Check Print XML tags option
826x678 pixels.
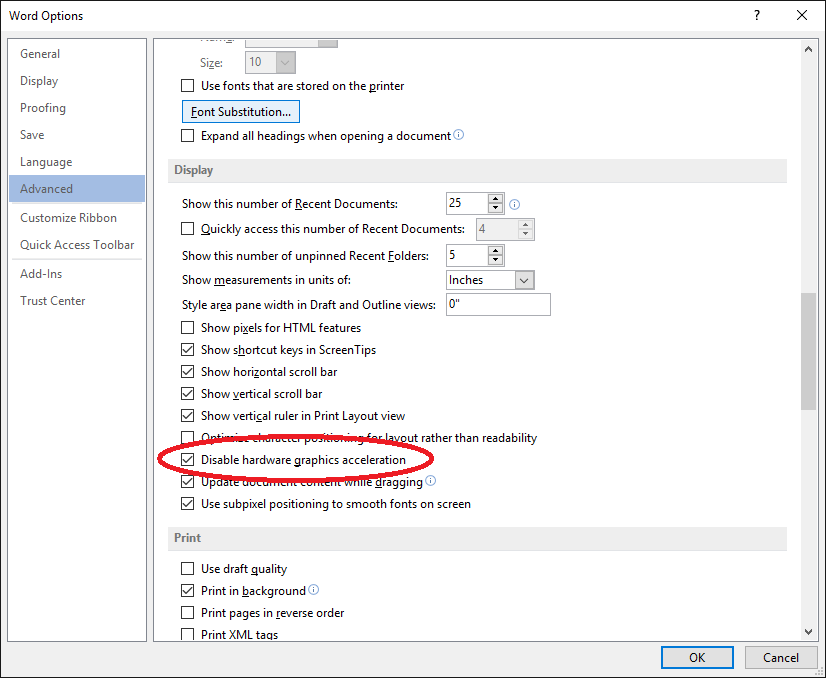[x=188, y=634]
